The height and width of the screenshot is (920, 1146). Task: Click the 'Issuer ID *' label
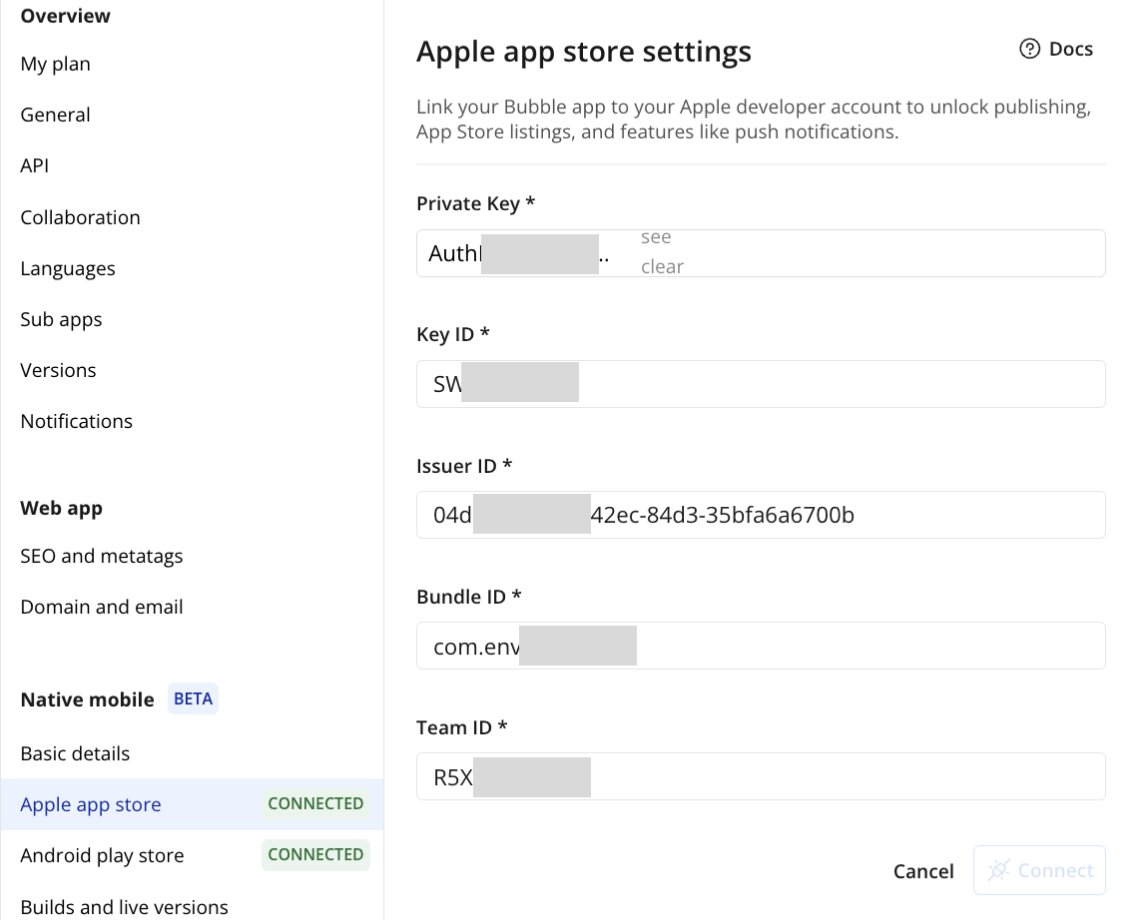coord(464,466)
